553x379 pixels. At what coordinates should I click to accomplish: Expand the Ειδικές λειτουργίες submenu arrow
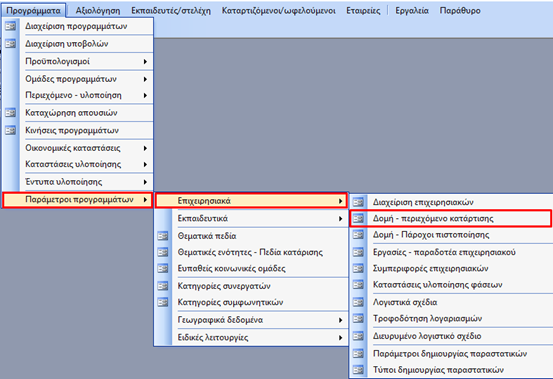pyautogui.click(x=340, y=337)
